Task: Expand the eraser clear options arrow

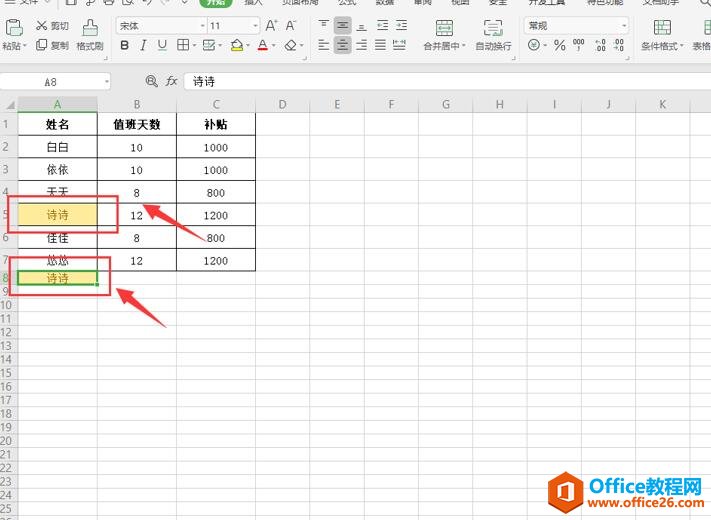Action: coord(302,45)
